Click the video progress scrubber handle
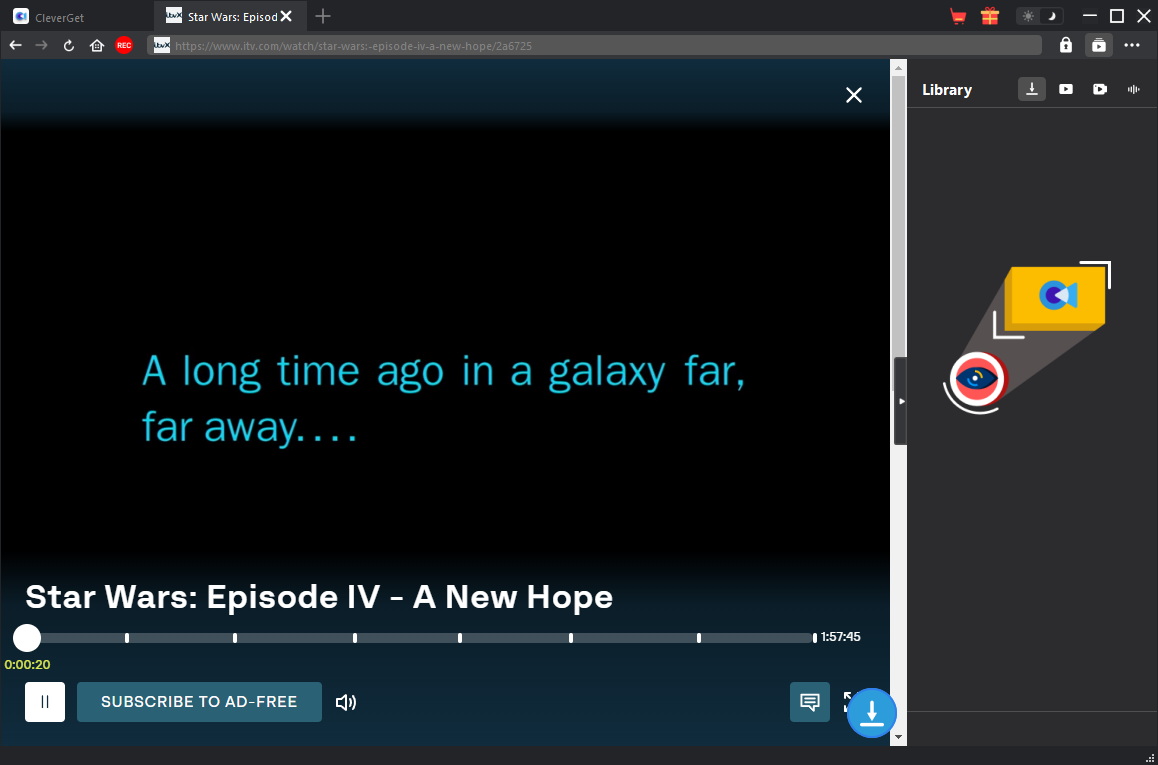Screen dimensions: 1158x765 pyautogui.click(x=27, y=637)
